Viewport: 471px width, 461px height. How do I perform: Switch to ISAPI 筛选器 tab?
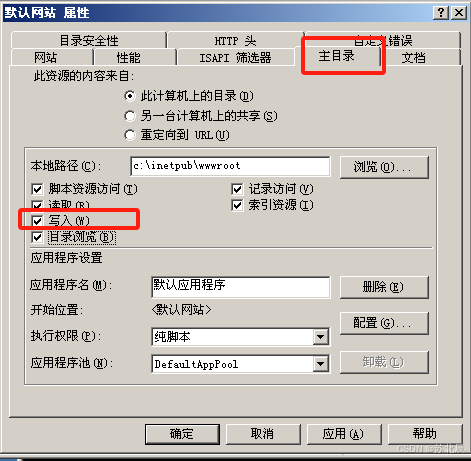235,57
